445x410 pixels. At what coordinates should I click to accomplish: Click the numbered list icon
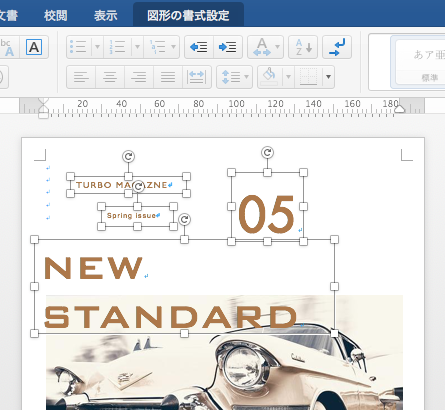(x=118, y=47)
